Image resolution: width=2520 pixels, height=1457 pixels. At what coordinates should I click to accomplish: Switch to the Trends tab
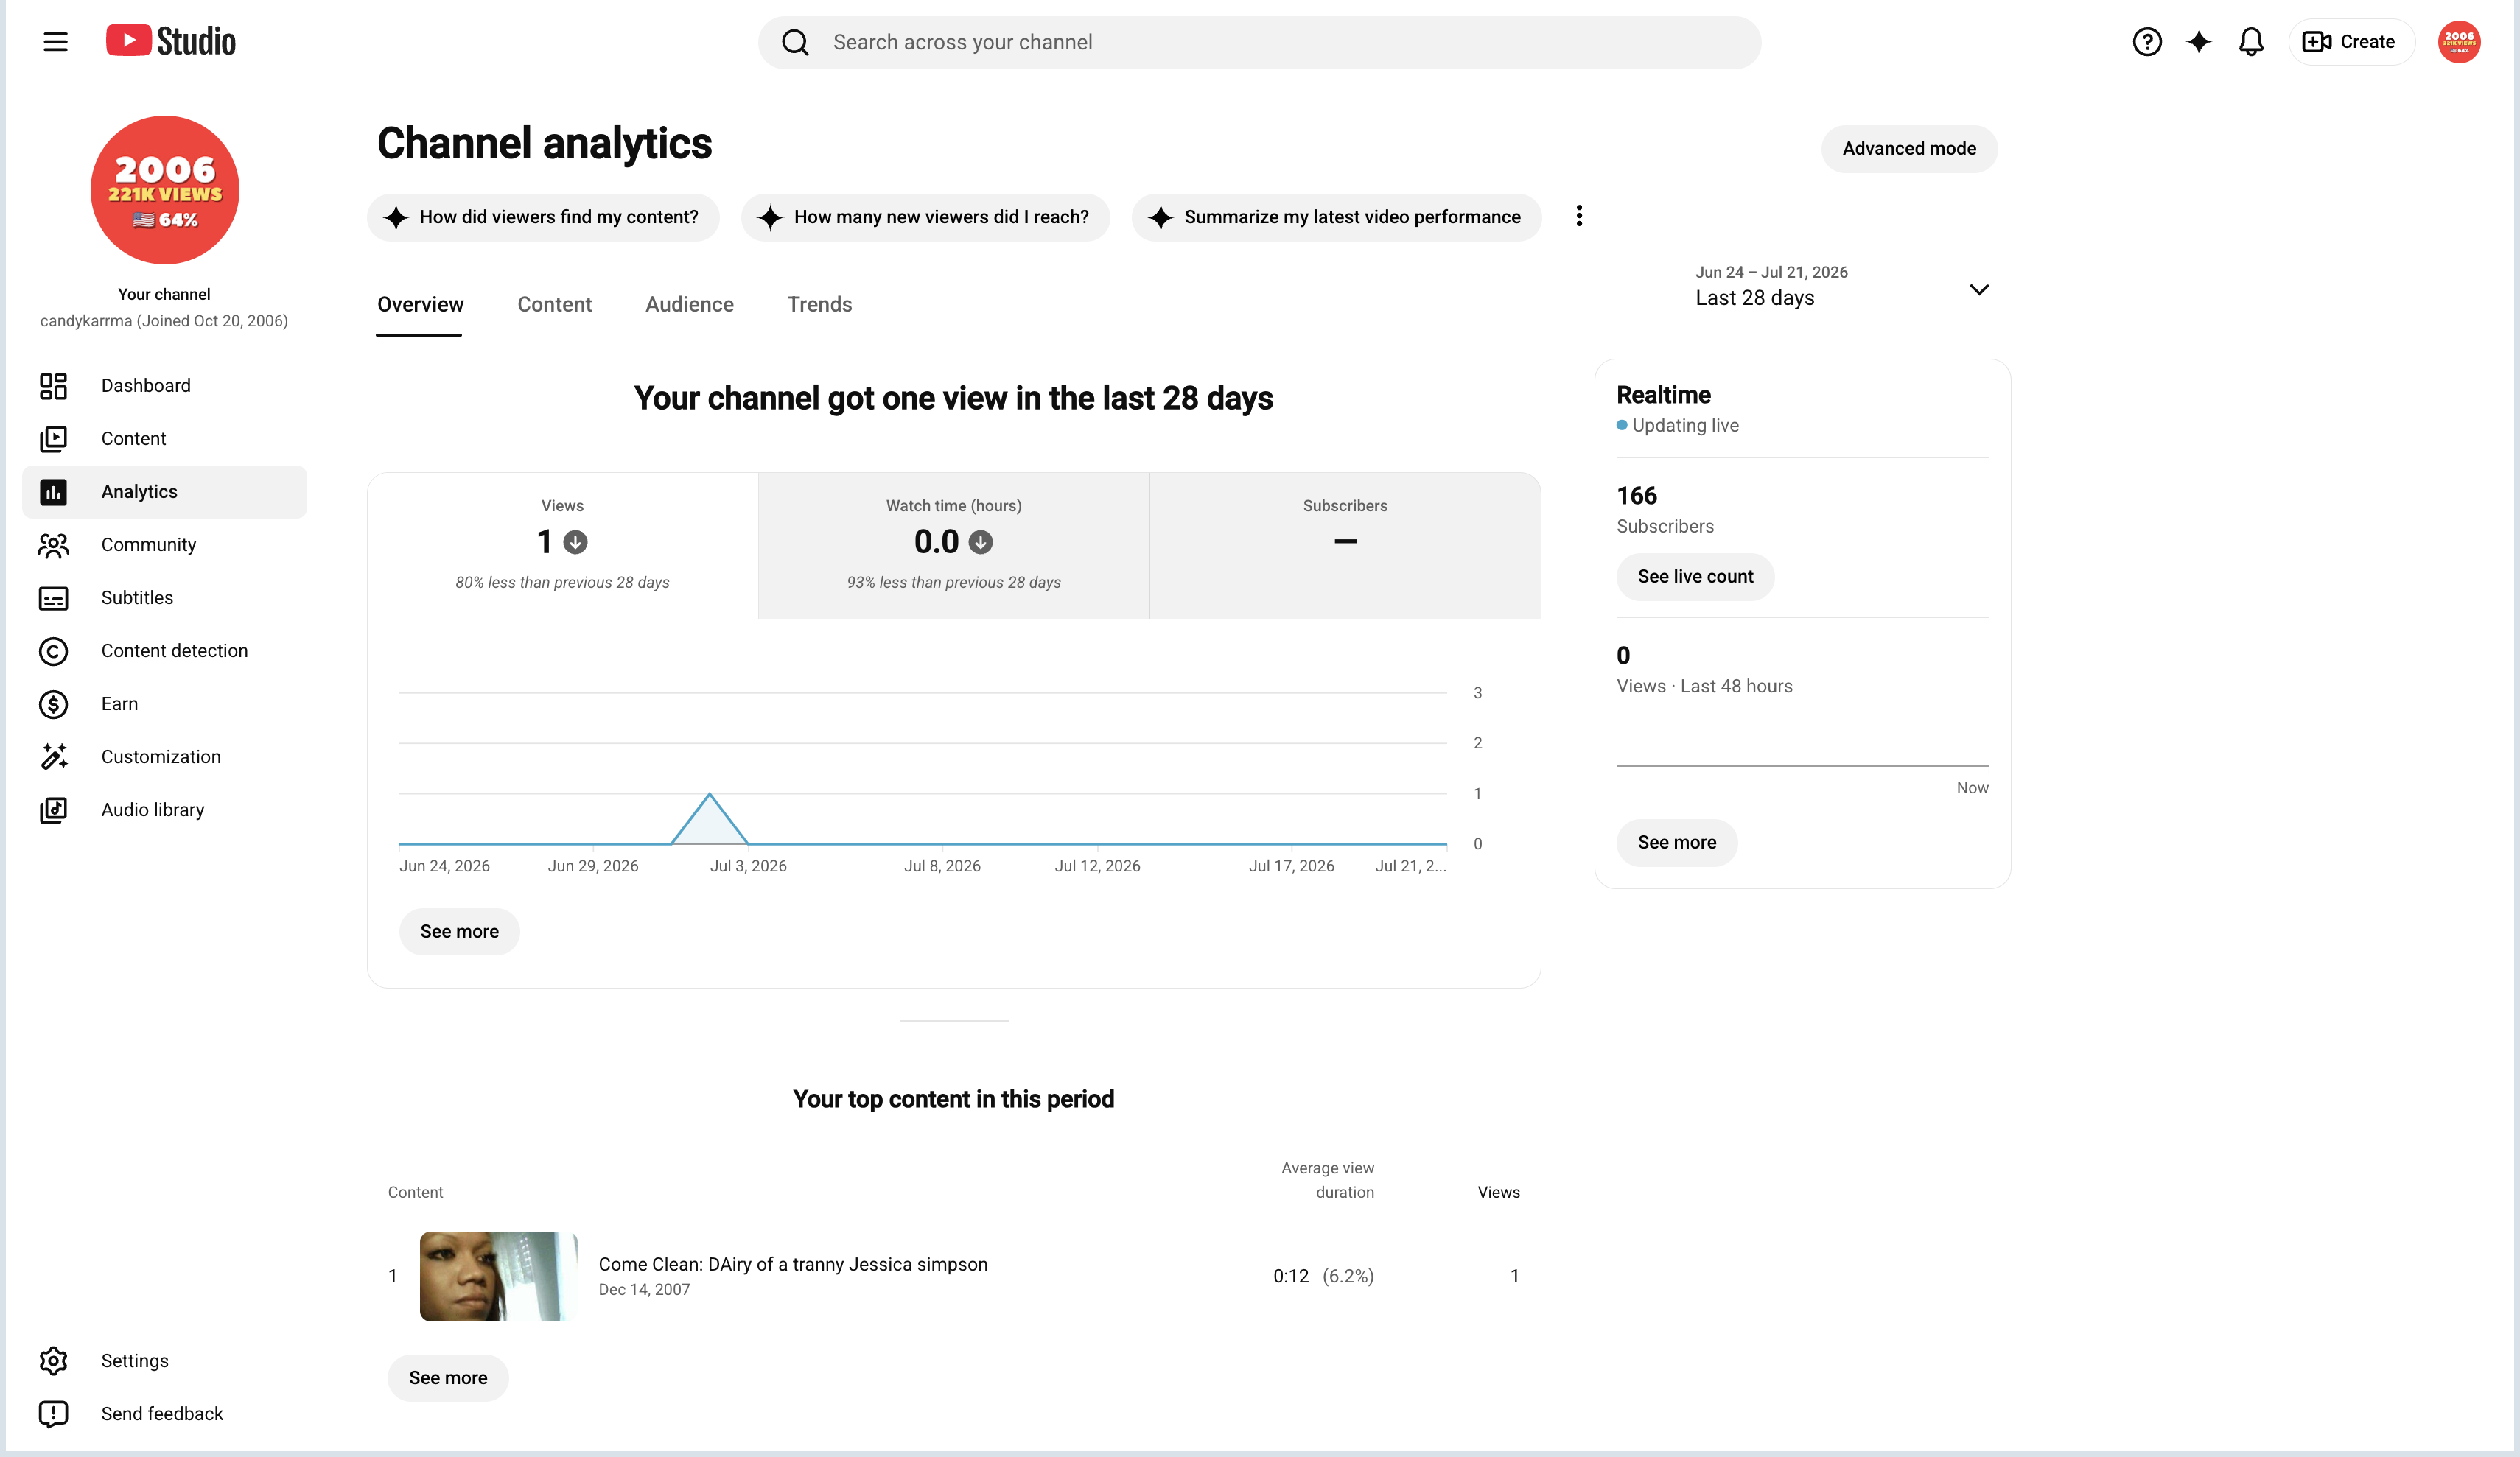819,304
